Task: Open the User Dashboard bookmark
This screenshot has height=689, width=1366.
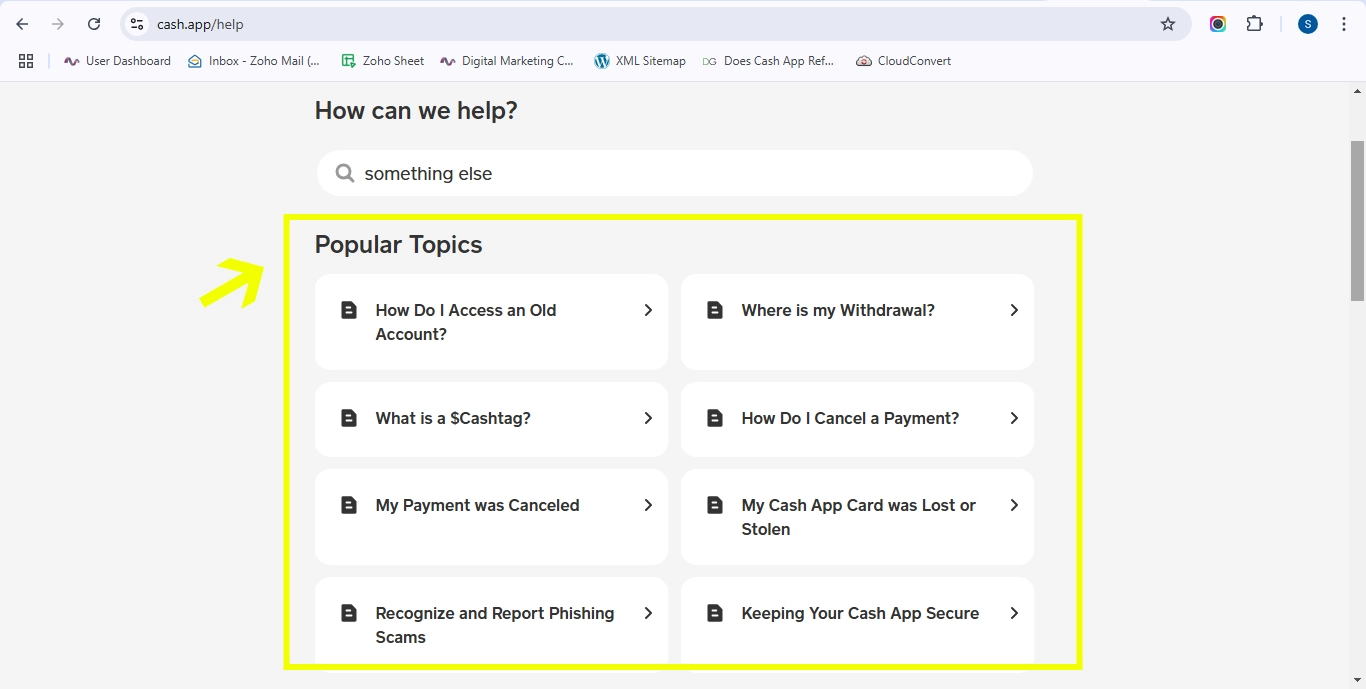Action: [x=117, y=61]
